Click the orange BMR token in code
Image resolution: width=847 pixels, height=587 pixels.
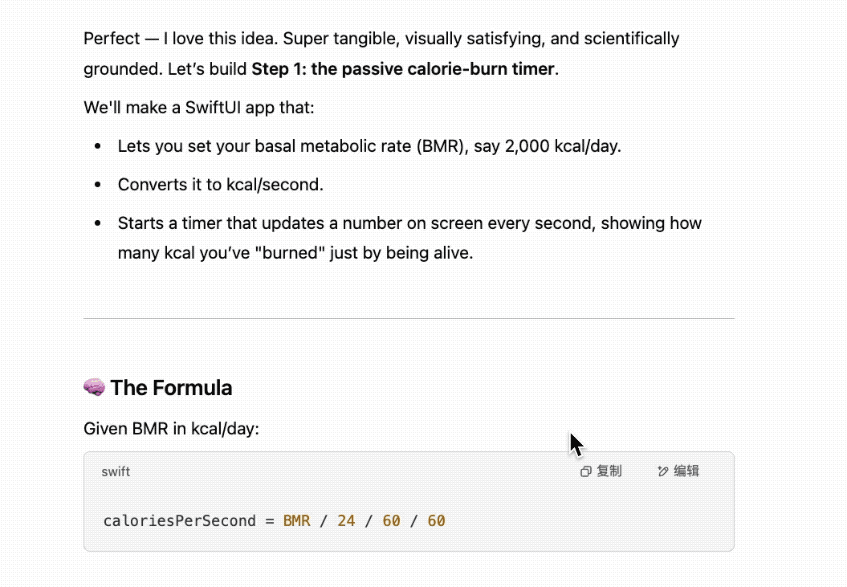click(x=297, y=521)
